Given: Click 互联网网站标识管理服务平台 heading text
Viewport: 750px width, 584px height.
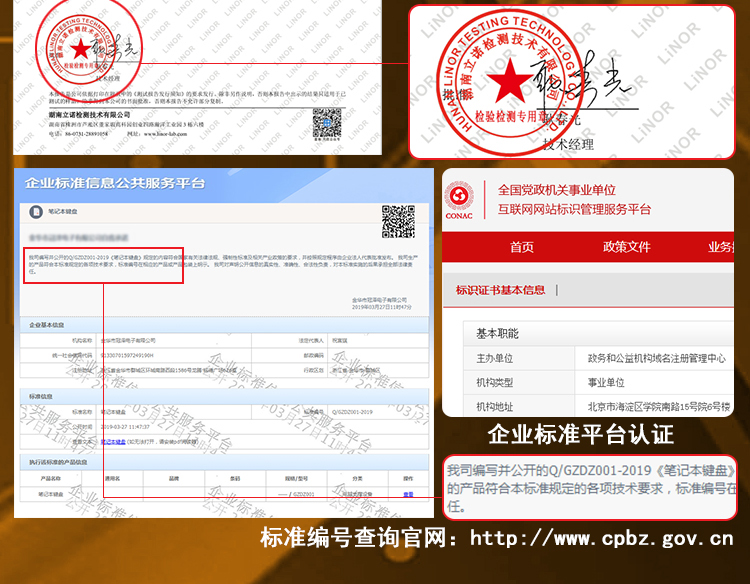Looking at the screenshot, I should (574, 209).
